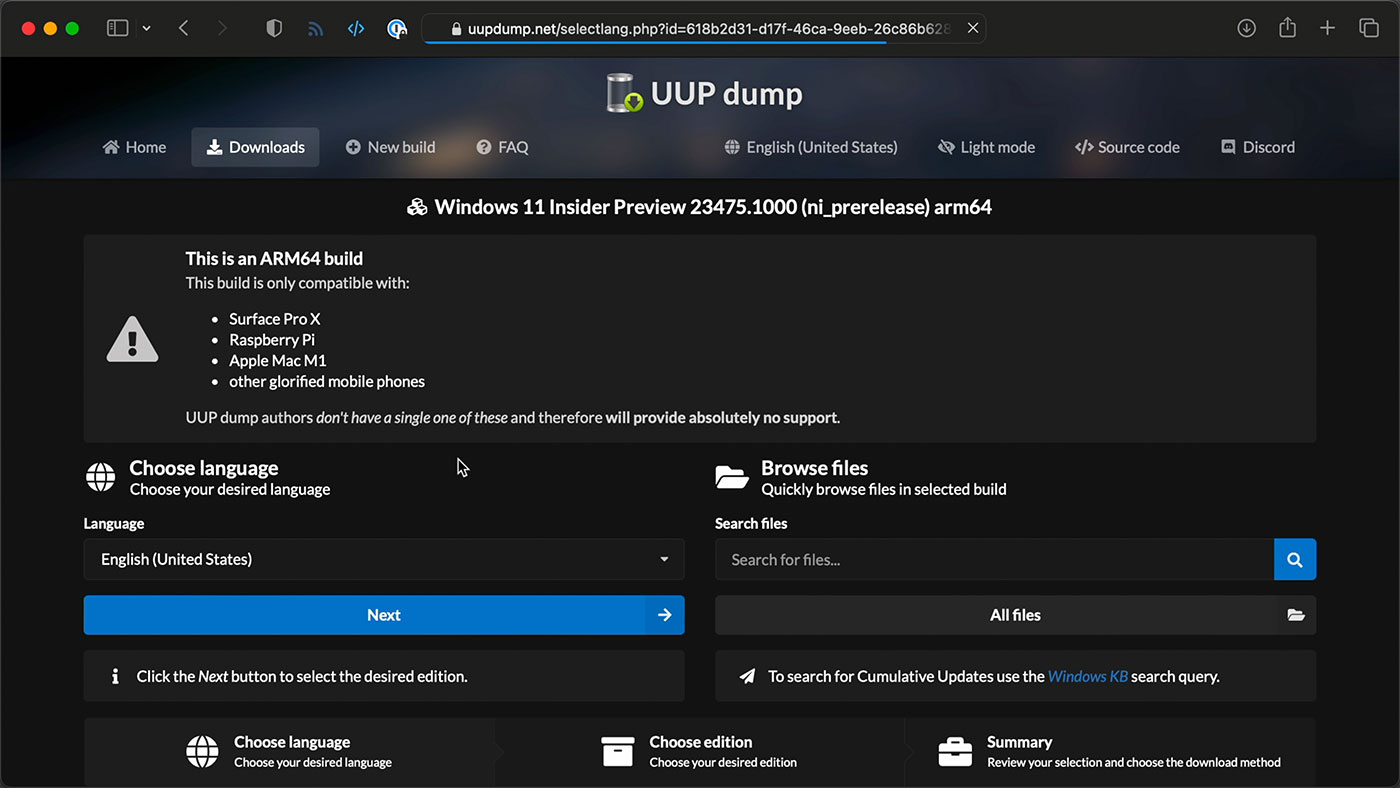Click the open folder Browse files icon

click(x=732, y=477)
